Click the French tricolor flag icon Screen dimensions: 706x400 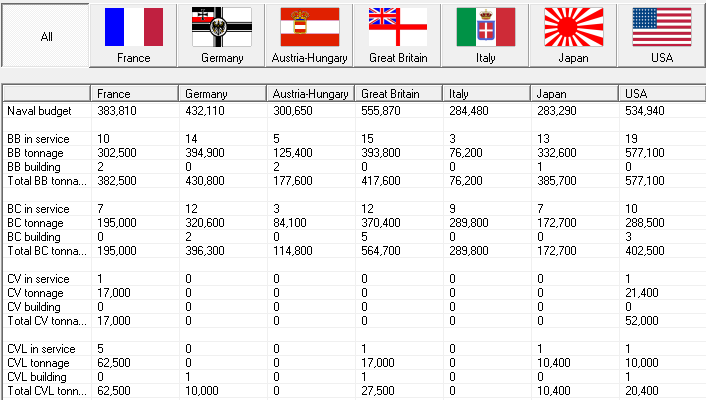(x=133, y=27)
